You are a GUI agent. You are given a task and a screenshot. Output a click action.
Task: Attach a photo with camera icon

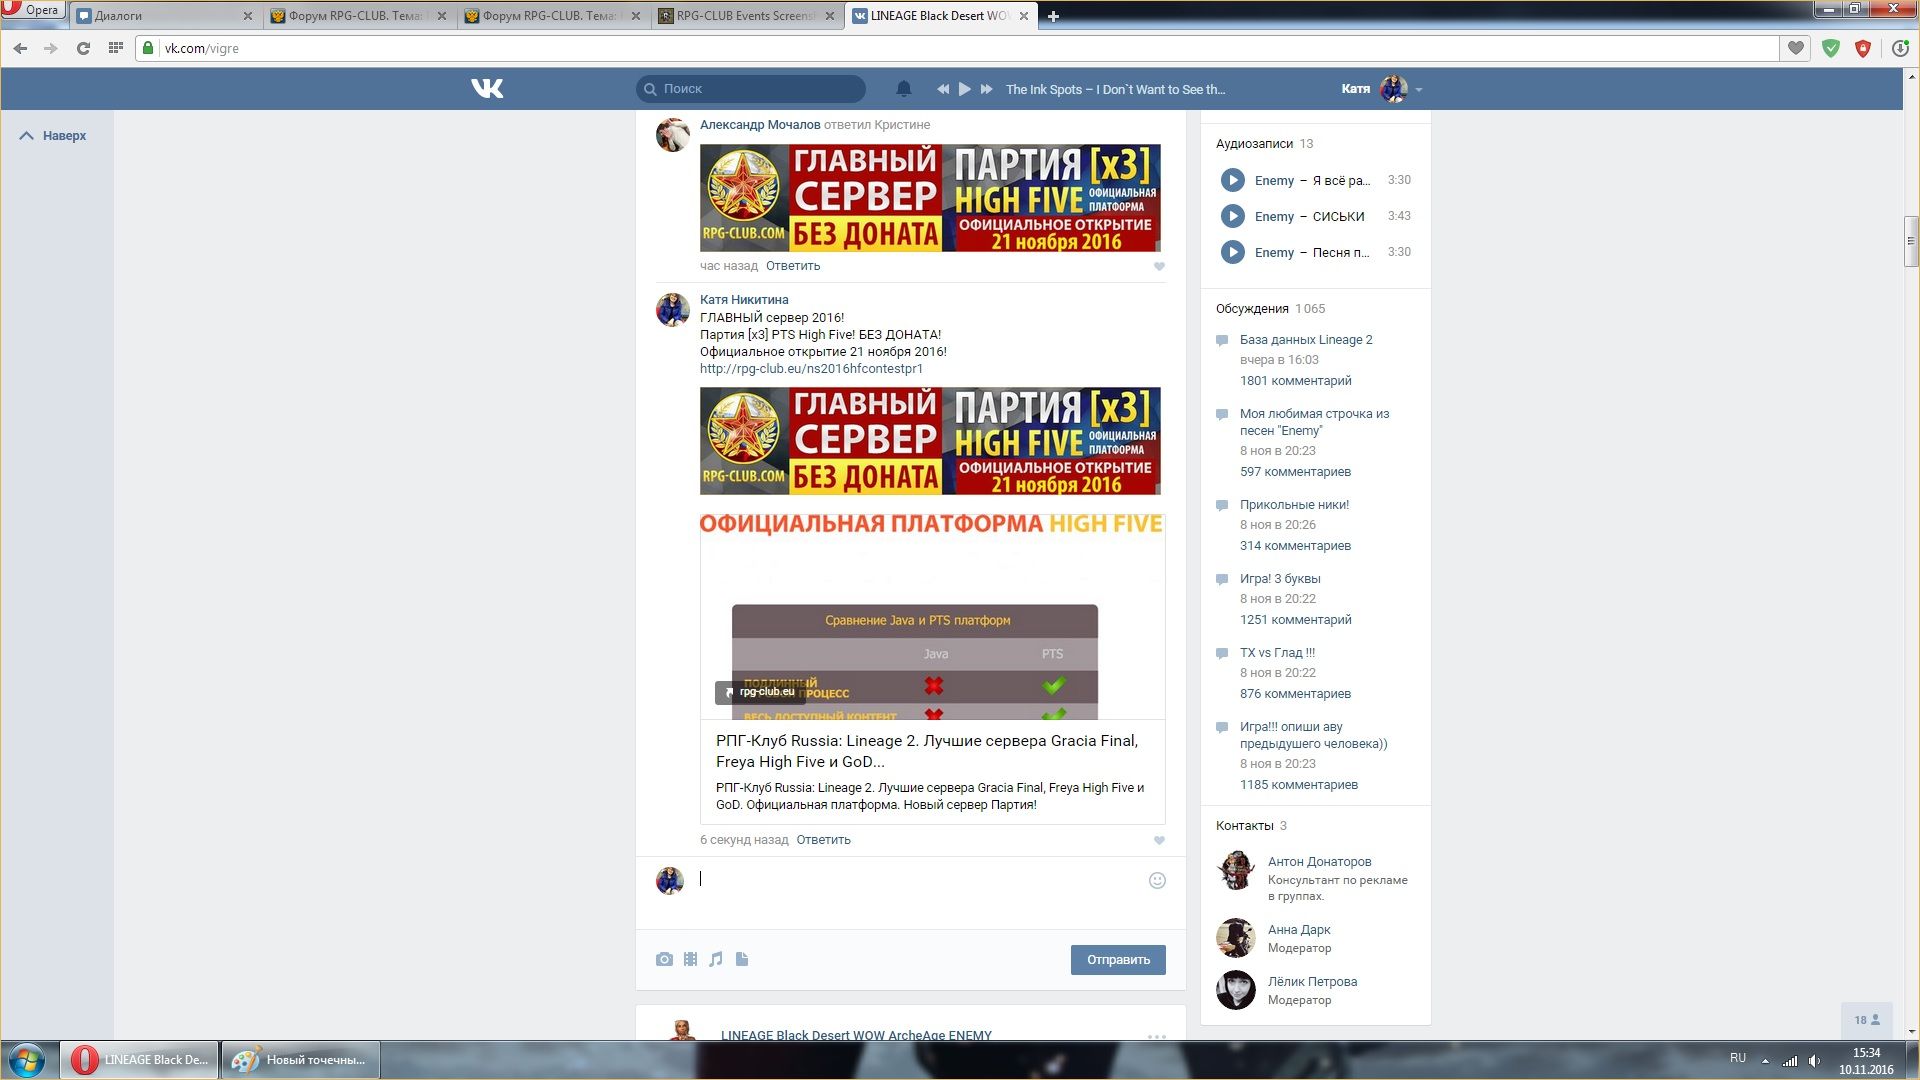[x=664, y=960]
